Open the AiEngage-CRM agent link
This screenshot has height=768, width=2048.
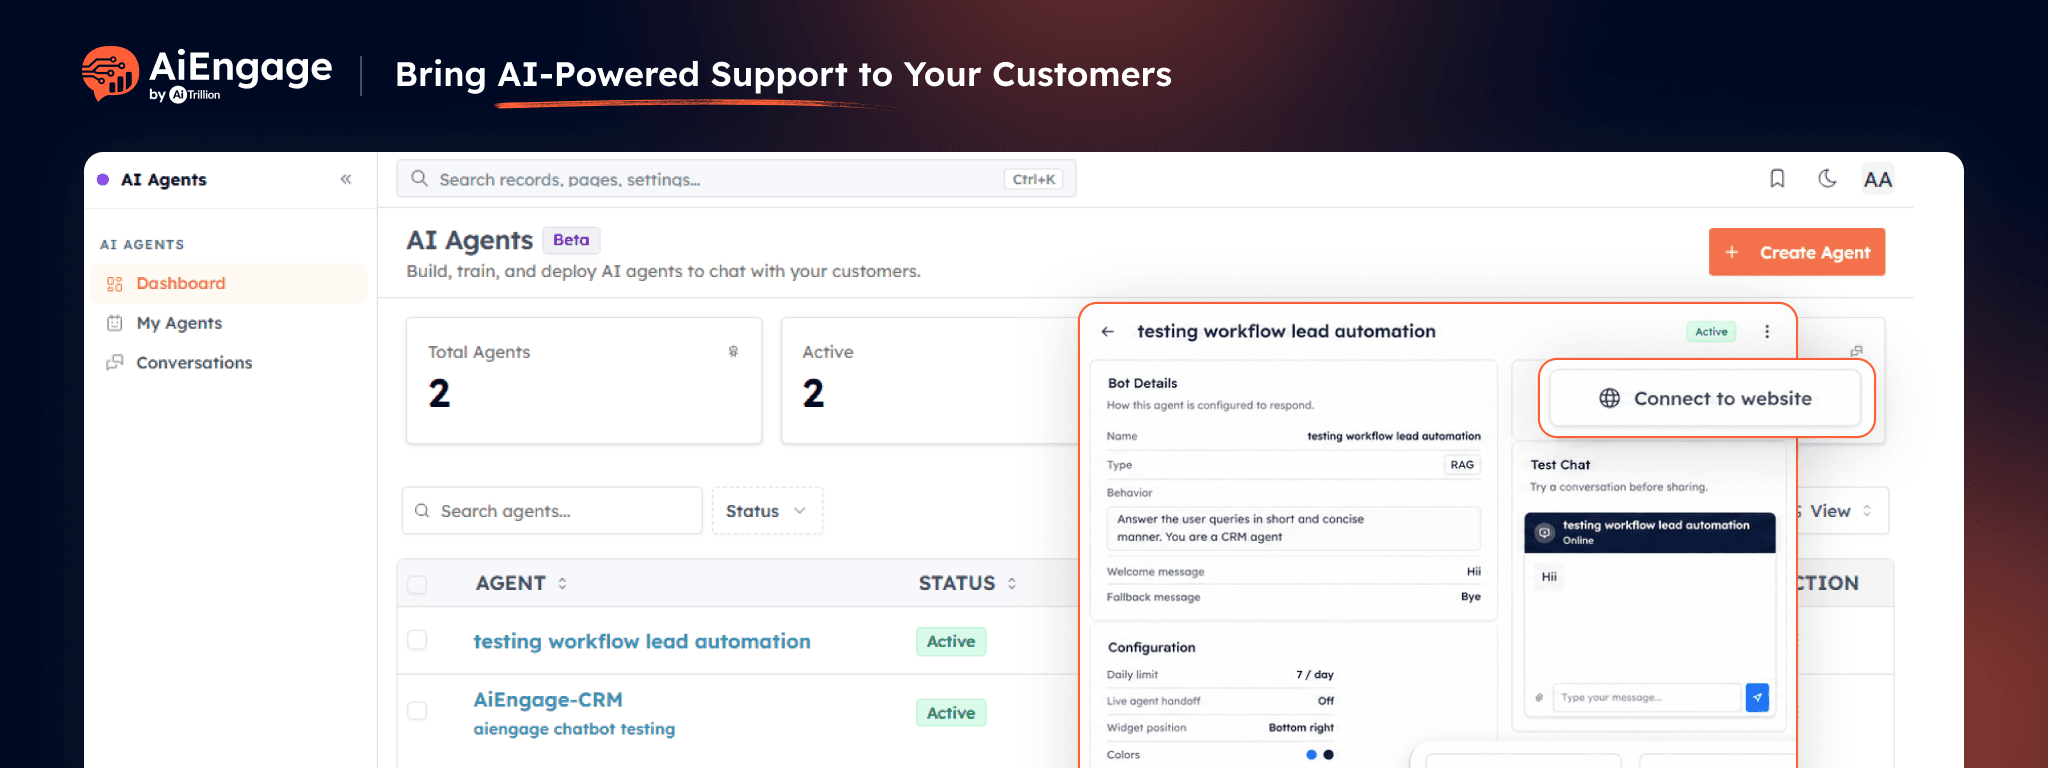tap(548, 700)
